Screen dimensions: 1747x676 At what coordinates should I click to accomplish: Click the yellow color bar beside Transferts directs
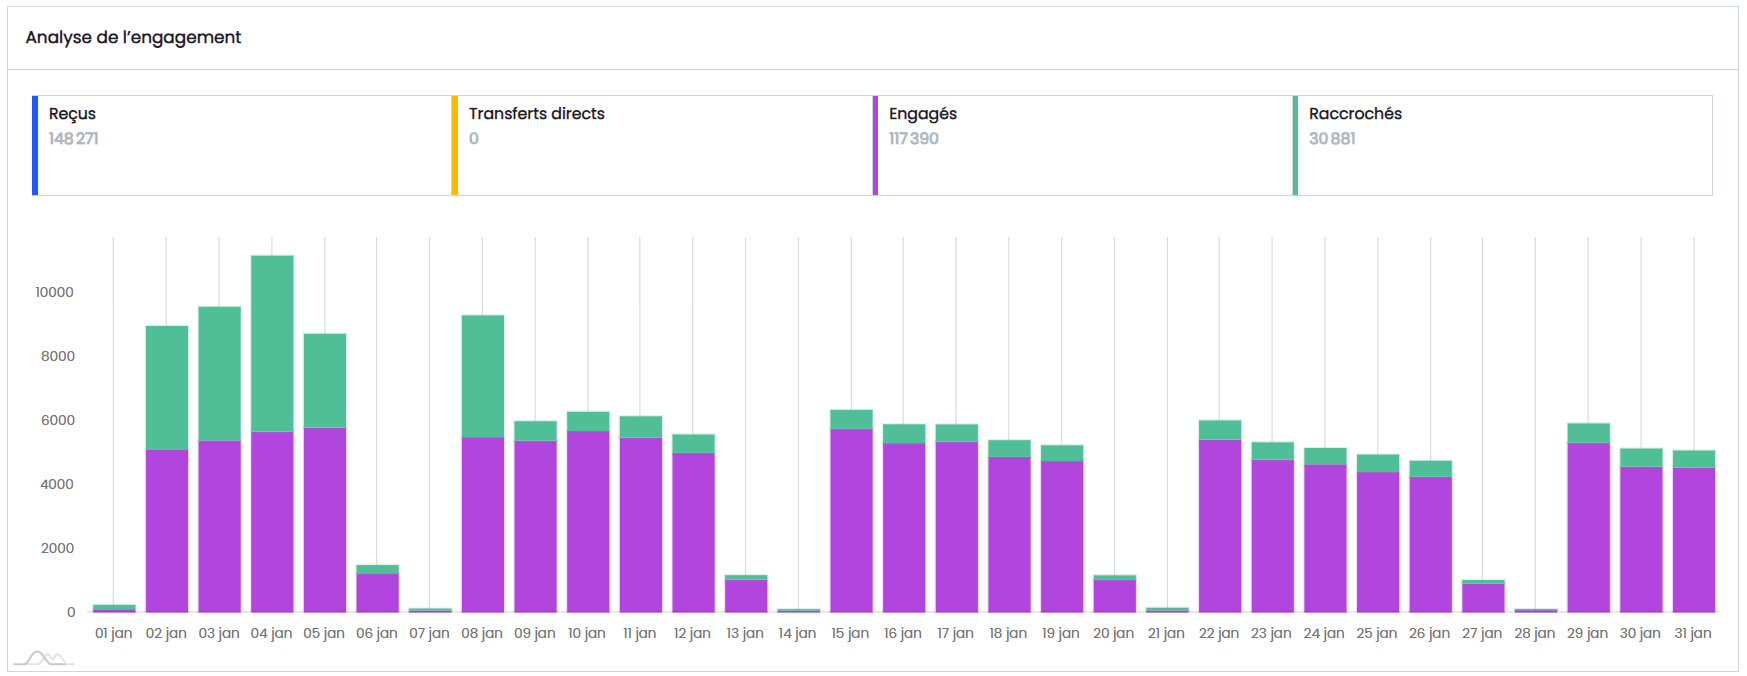[455, 145]
